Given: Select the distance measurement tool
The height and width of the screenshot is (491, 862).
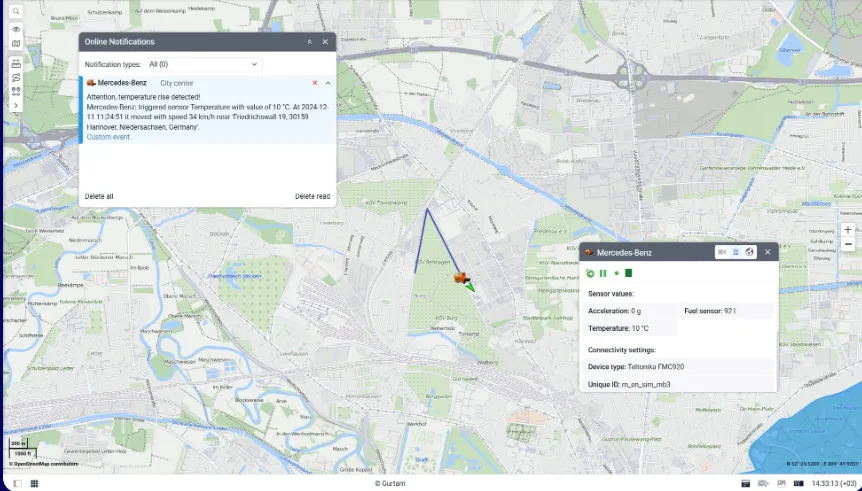Looking at the screenshot, I should point(16,63).
